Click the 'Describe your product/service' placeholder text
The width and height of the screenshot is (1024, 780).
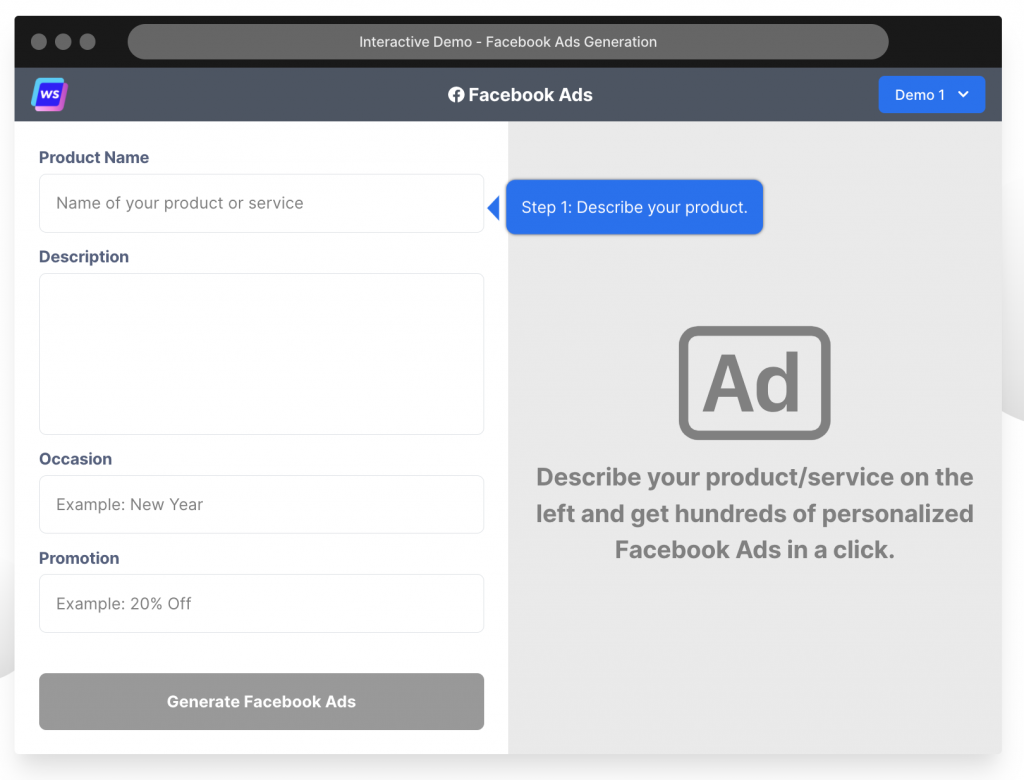[754, 513]
